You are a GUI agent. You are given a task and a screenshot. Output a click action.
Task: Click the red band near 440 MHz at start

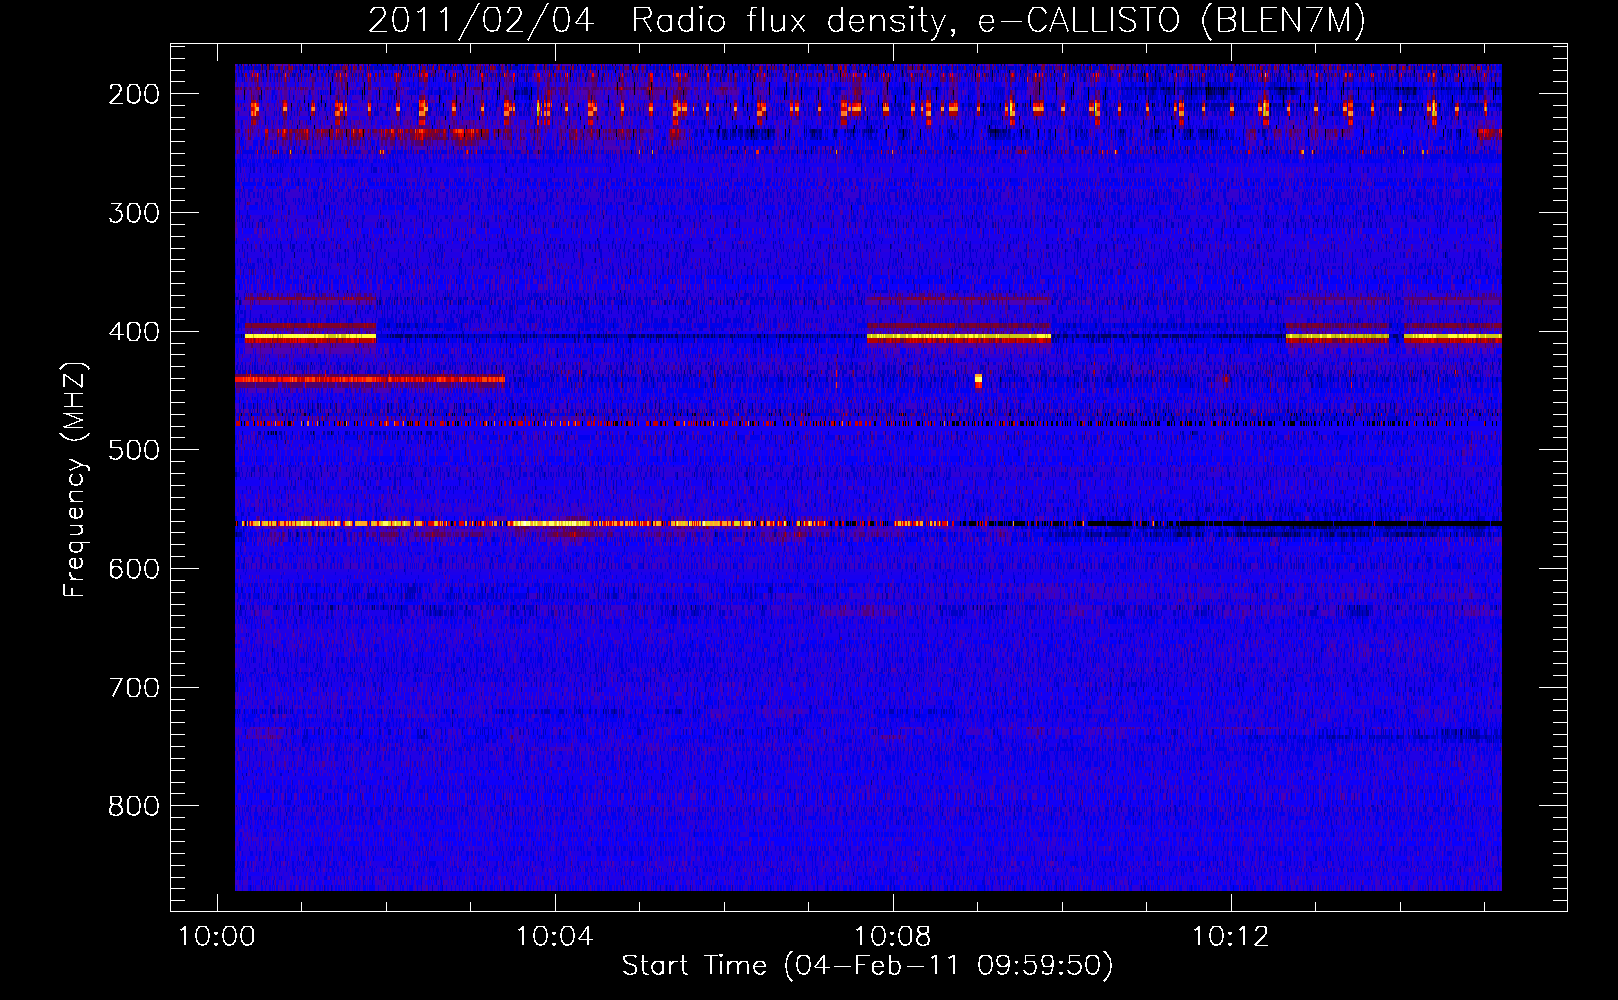(369, 379)
